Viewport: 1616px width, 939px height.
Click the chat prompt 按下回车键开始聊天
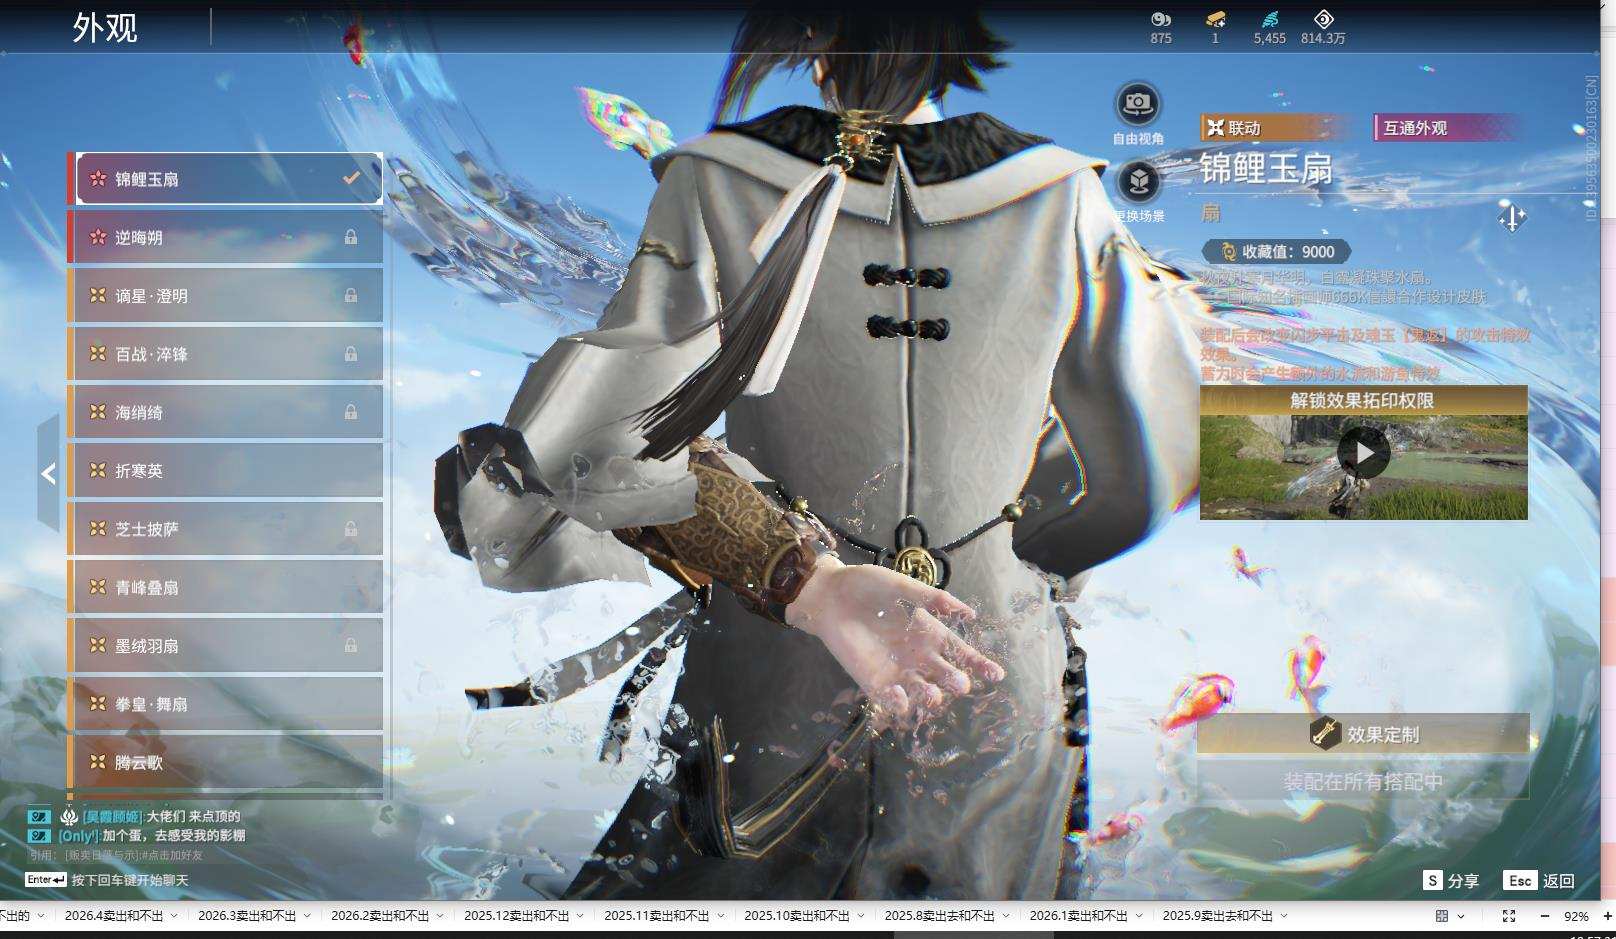coord(130,881)
